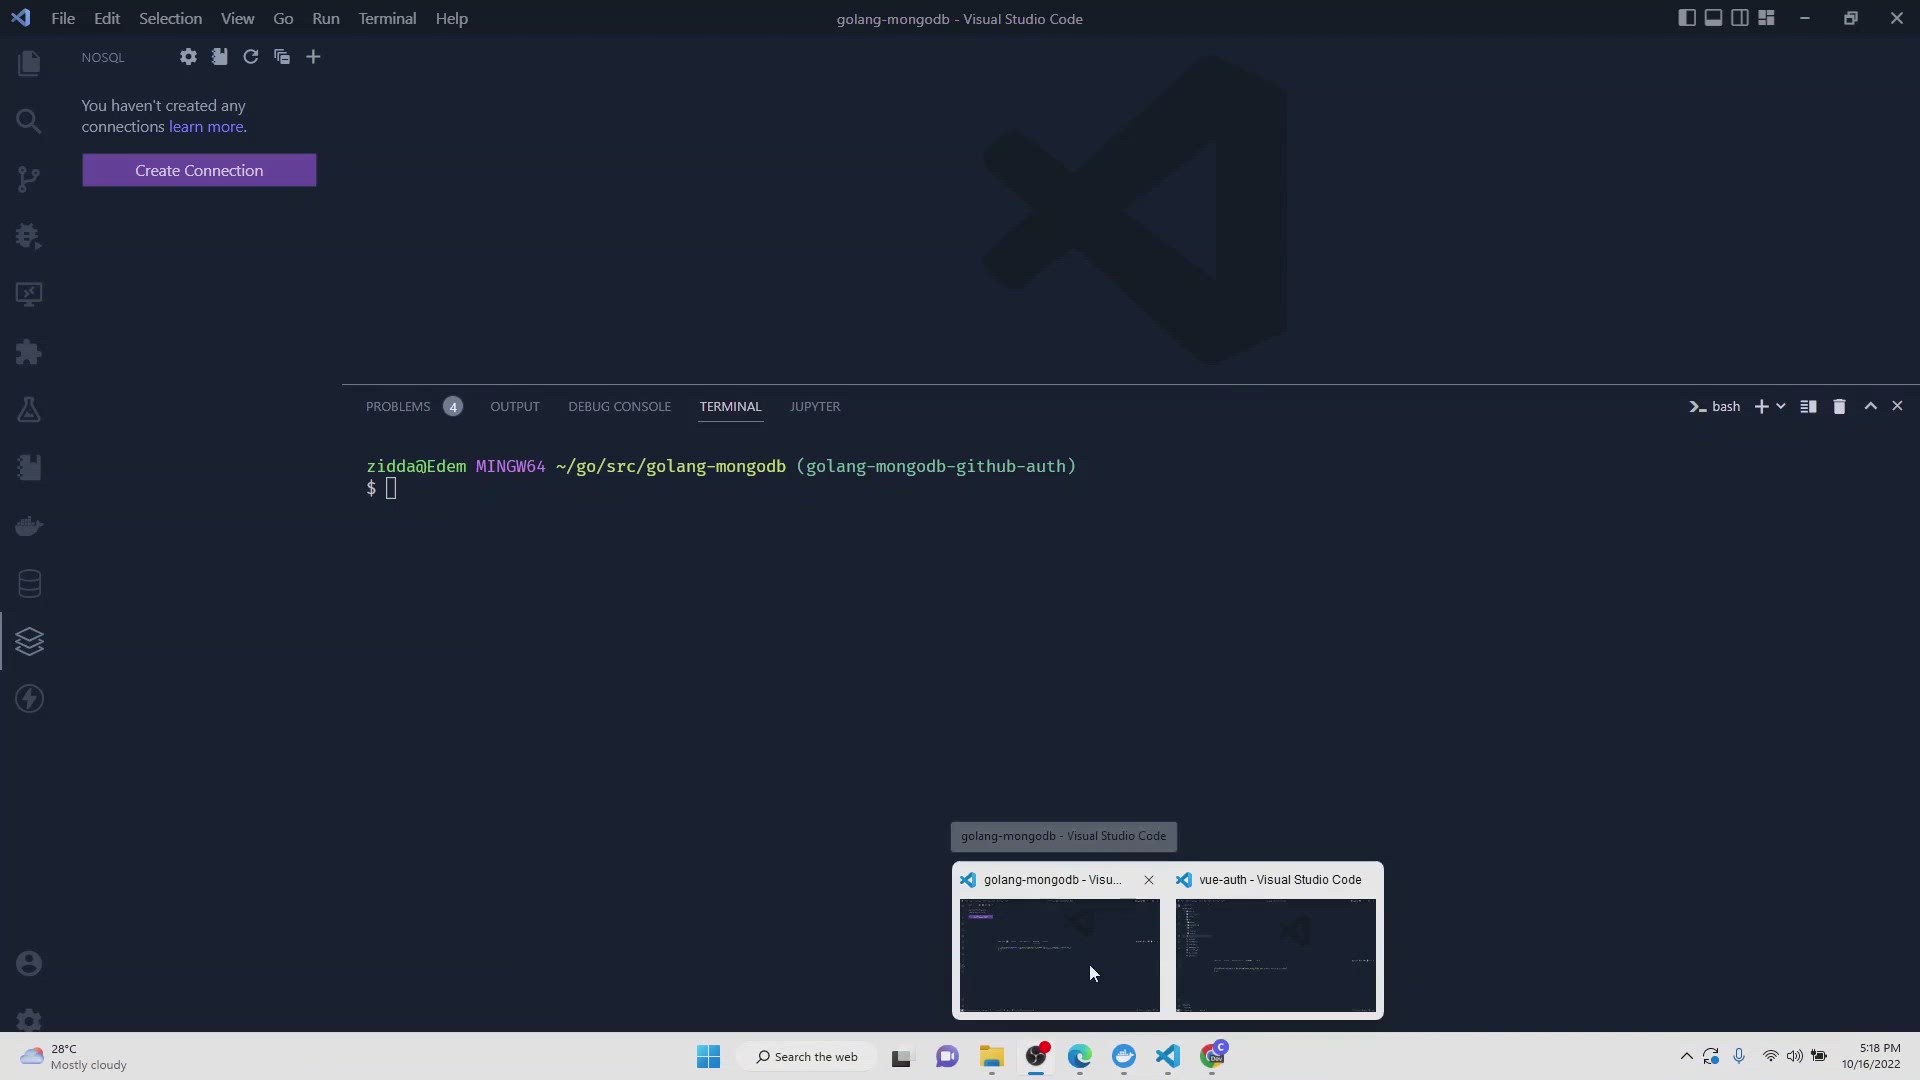Open the Source Control view
The height and width of the screenshot is (1080, 1920).
(29, 179)
